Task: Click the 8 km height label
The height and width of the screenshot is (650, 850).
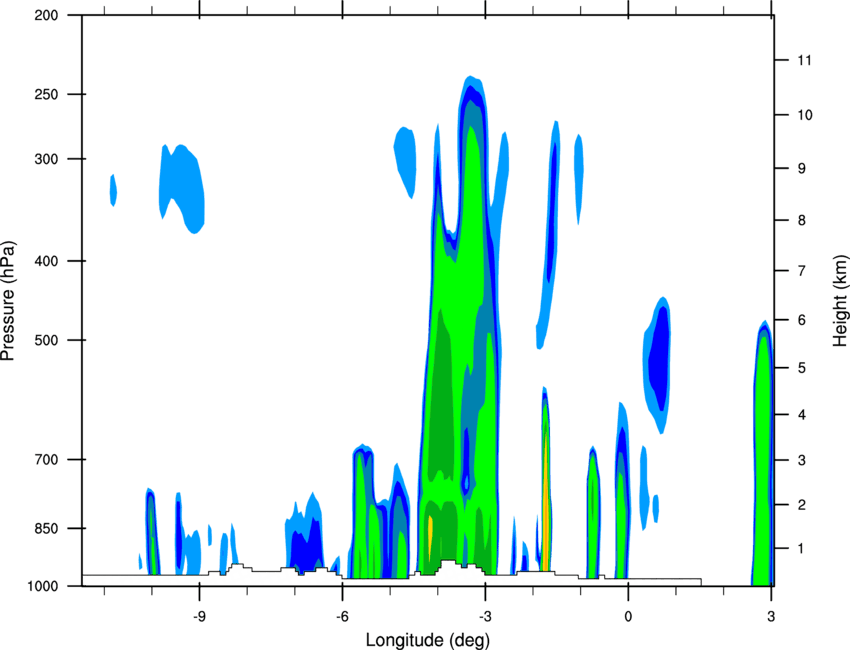Action: [802, 220]
